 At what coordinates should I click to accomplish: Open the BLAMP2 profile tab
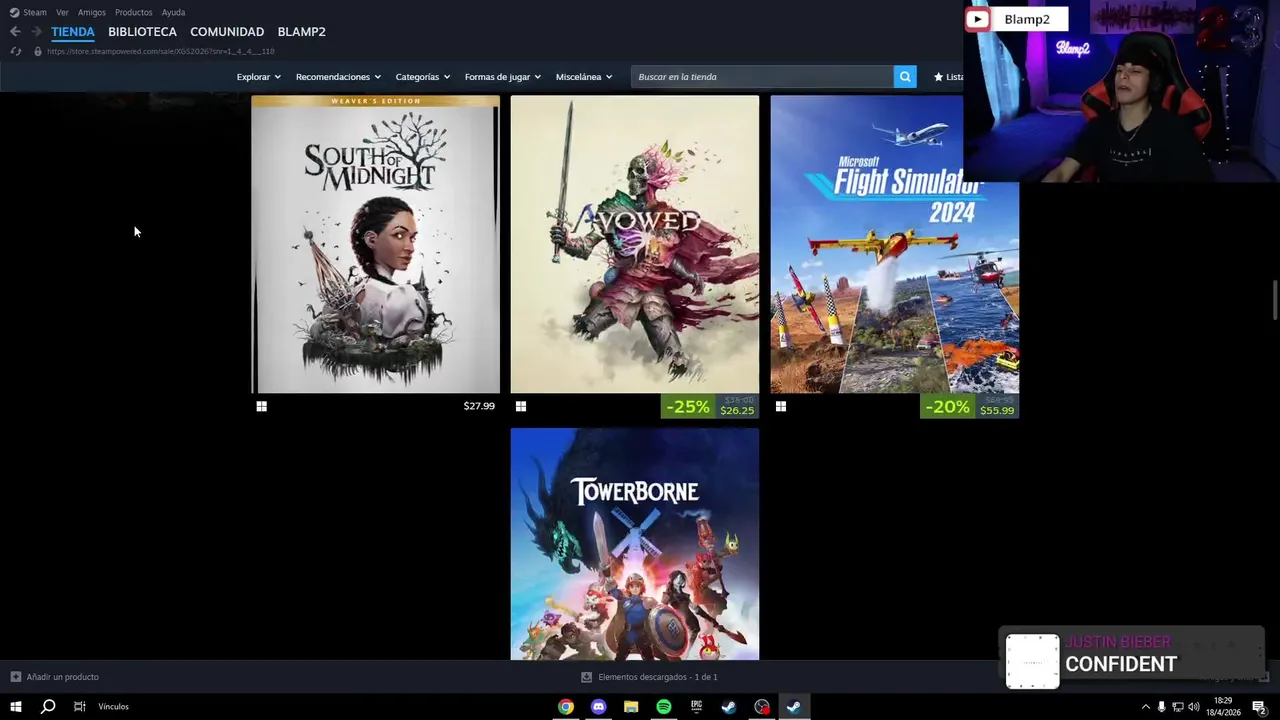pyautogui.click(x=301, y=32)
